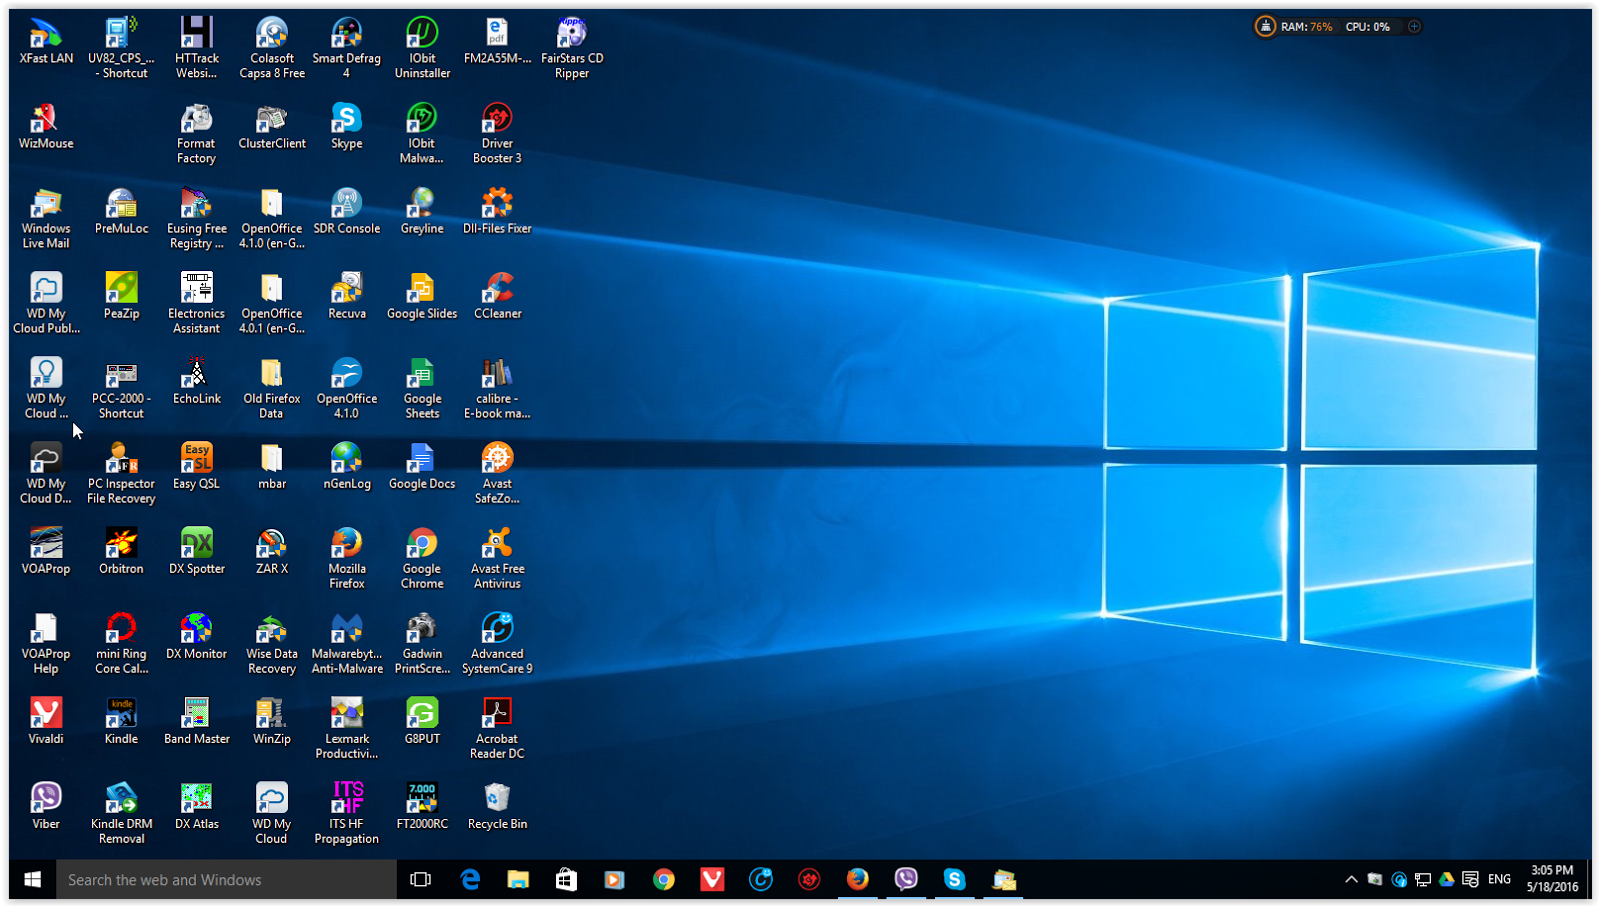
Task: Click the Google Docs shortcut
Action: click(422, 467)
